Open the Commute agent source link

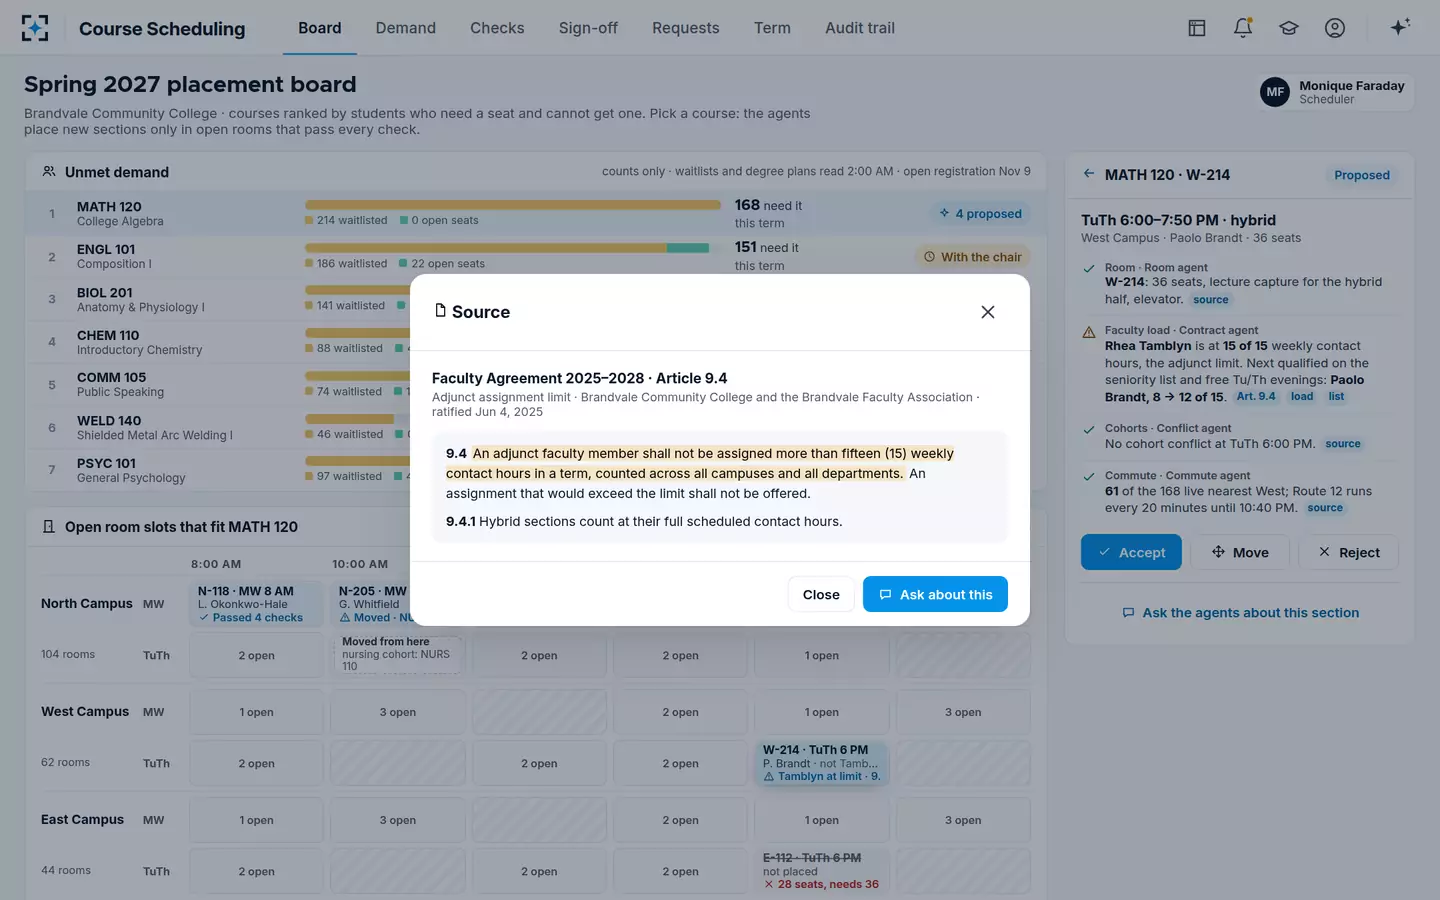tap(1325, 508)
